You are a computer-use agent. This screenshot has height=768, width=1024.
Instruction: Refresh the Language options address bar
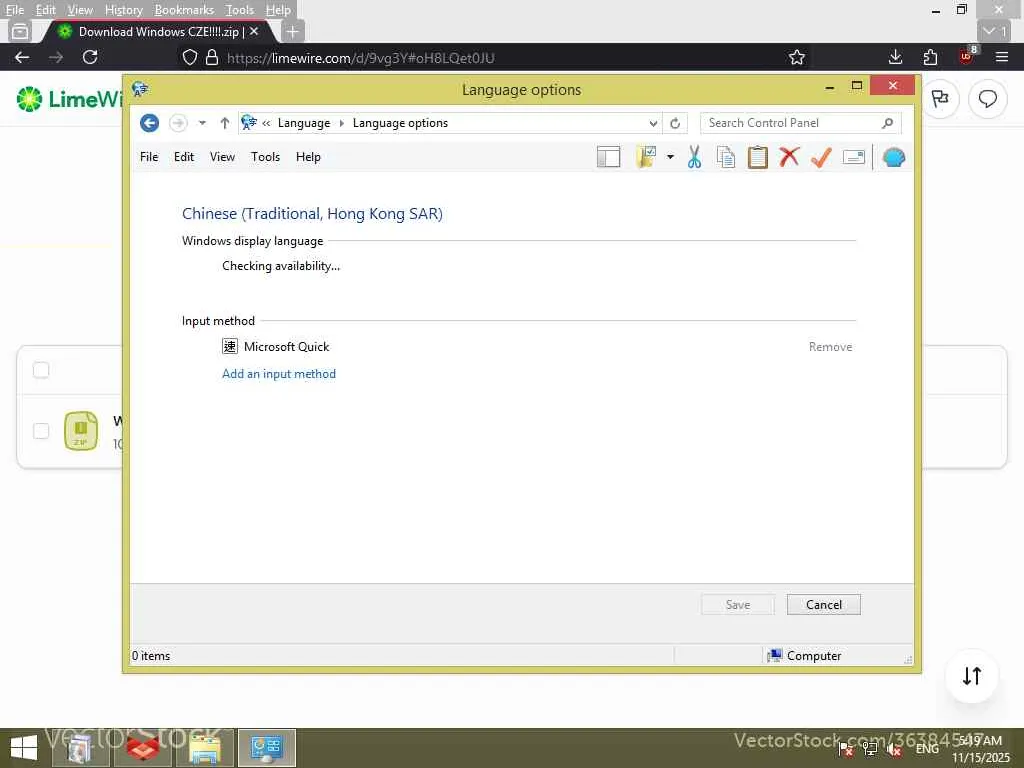point(675,123)
